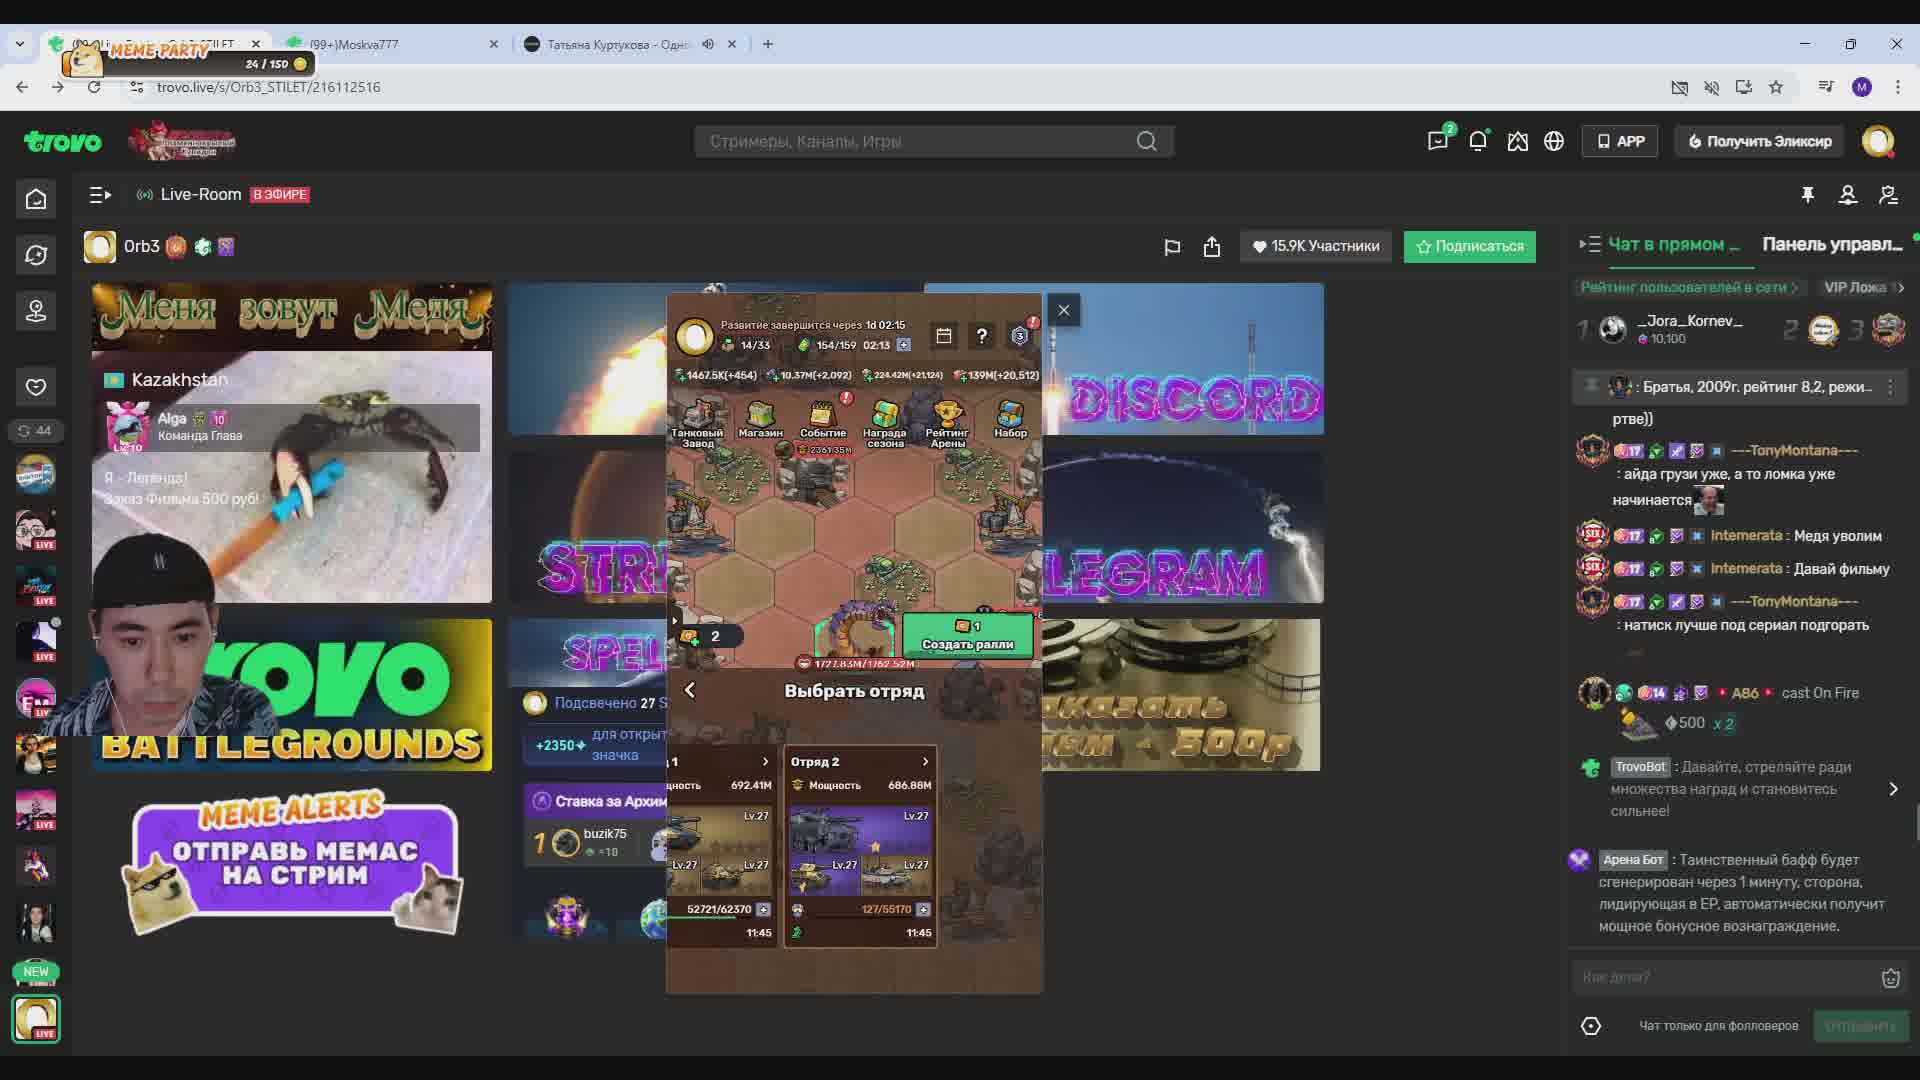This screenshot has height=1080, width=1920.
Task: Collapse the sidebar with the menu toggle
Action: 100,195
